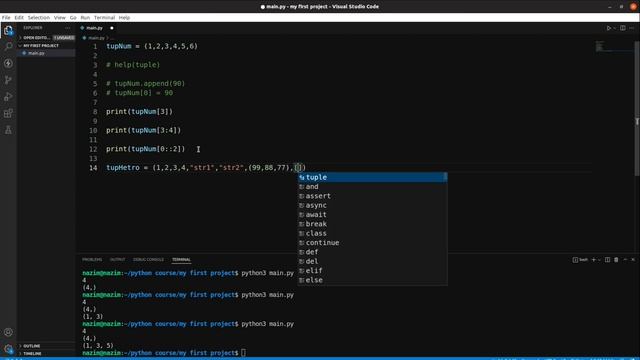Switch to the PROBLEMS panel tab
The width and height of the screenshot is (640, 360).
[x=92, y=260]
